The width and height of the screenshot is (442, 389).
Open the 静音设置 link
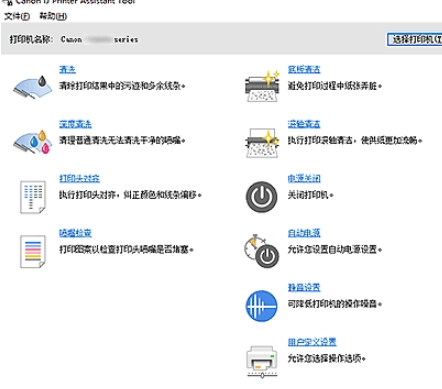click(304, 287)
